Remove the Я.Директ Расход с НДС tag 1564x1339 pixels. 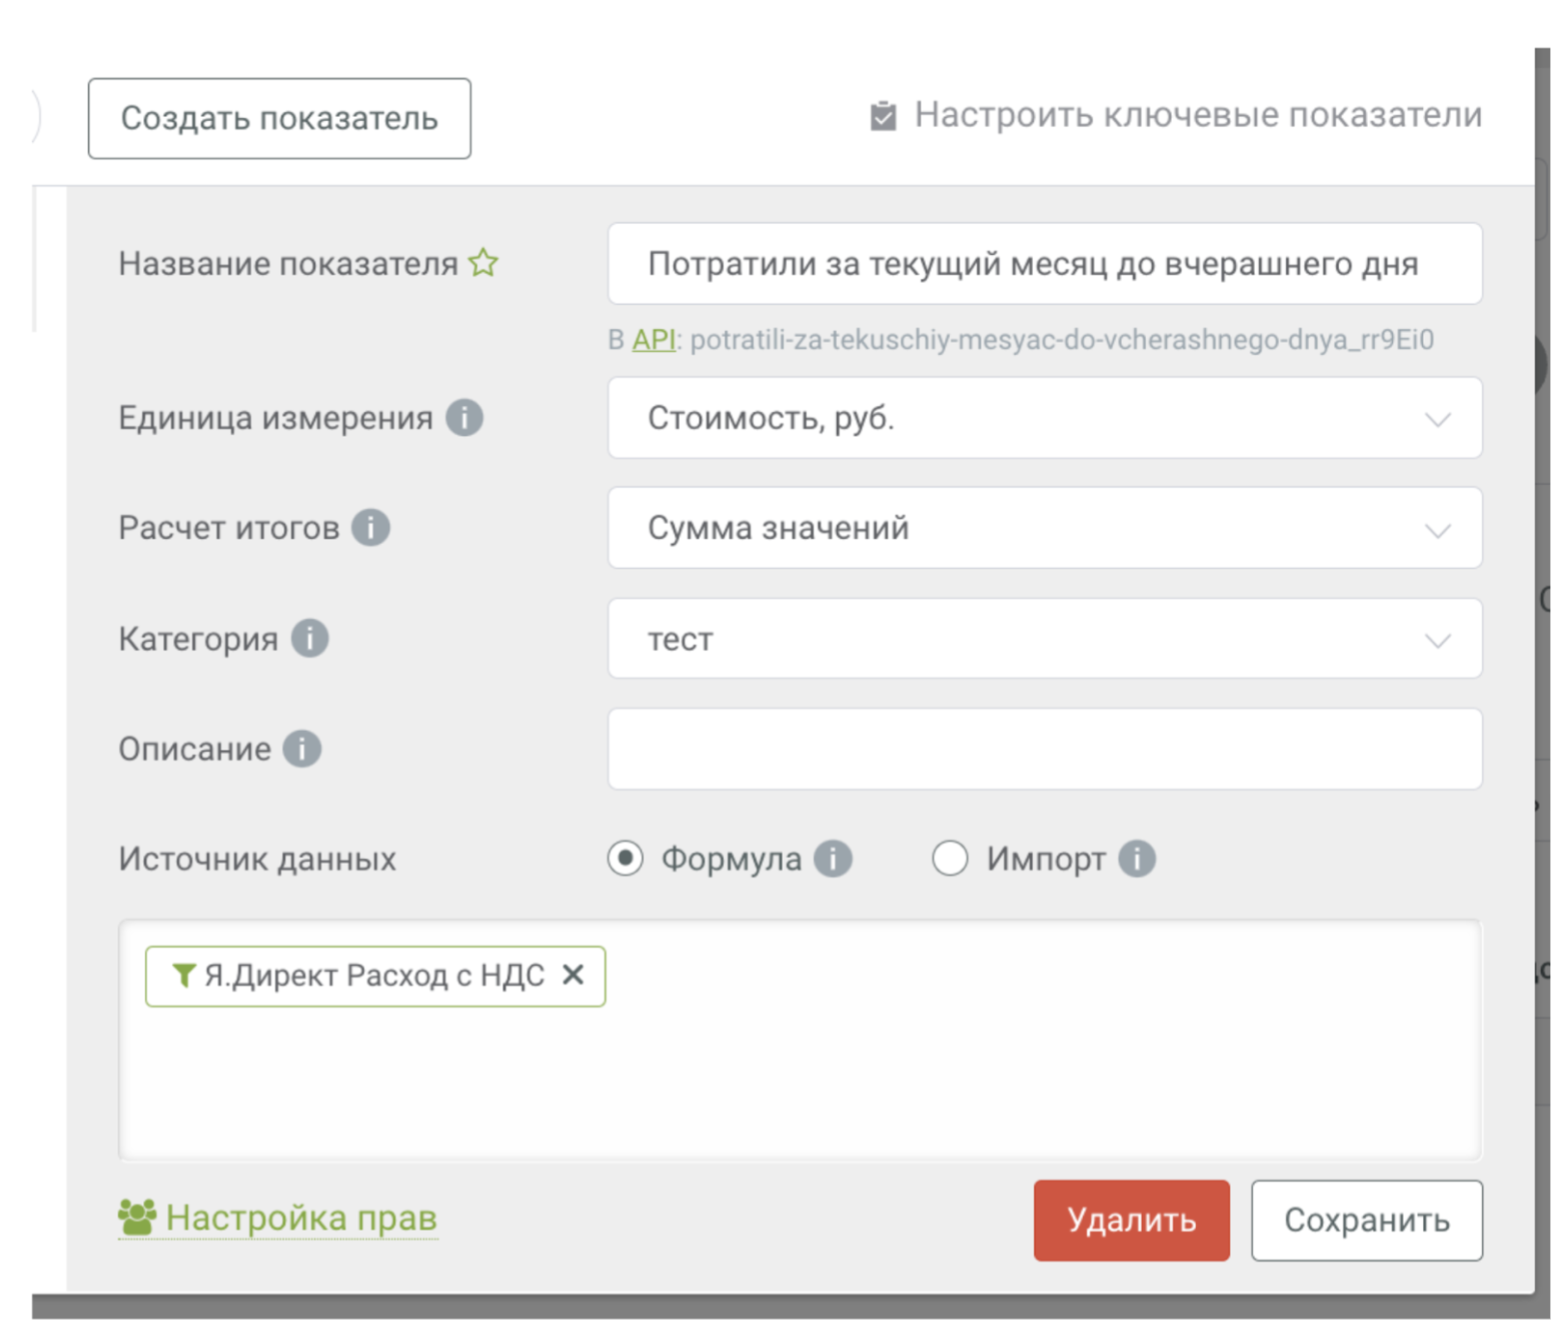click(573, 974)
